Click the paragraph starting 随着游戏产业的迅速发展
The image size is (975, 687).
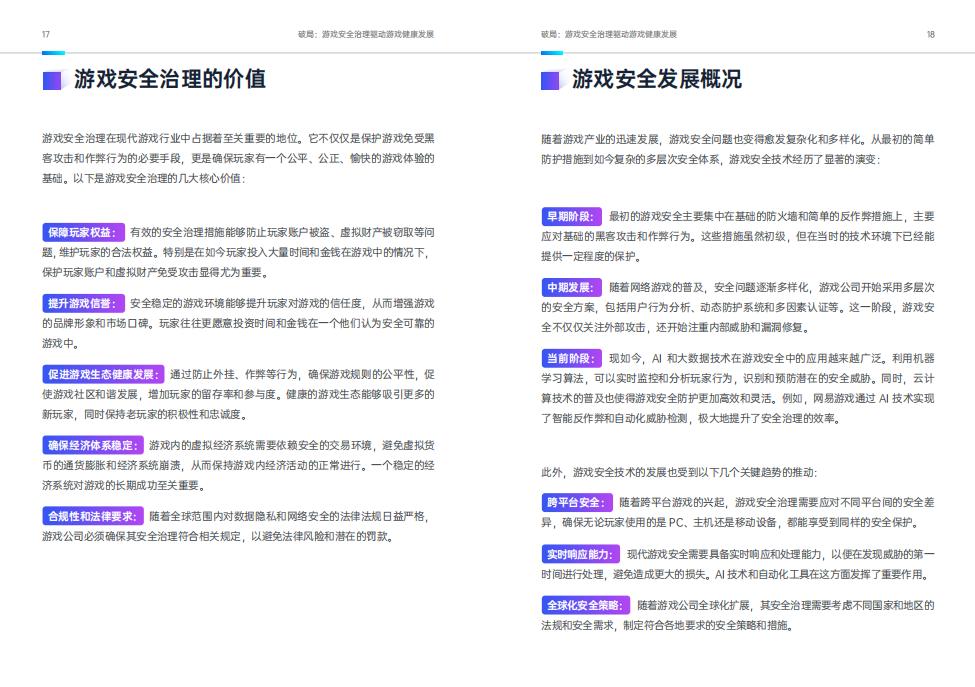coord(737,149)
